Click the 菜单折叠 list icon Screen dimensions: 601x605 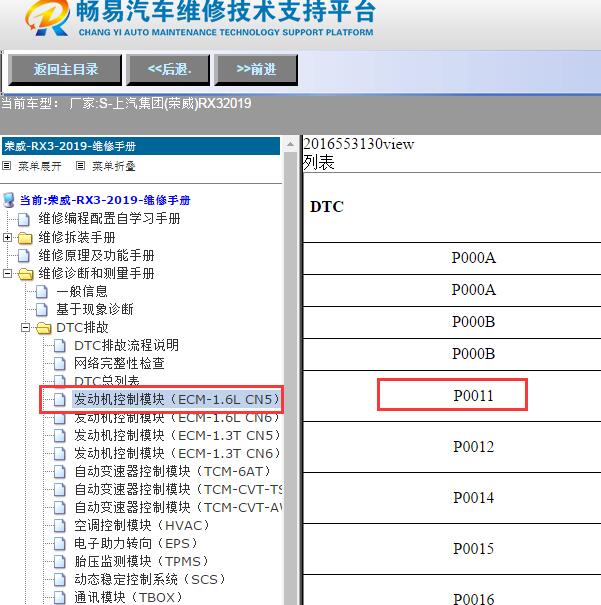click(x=80, y=166)
